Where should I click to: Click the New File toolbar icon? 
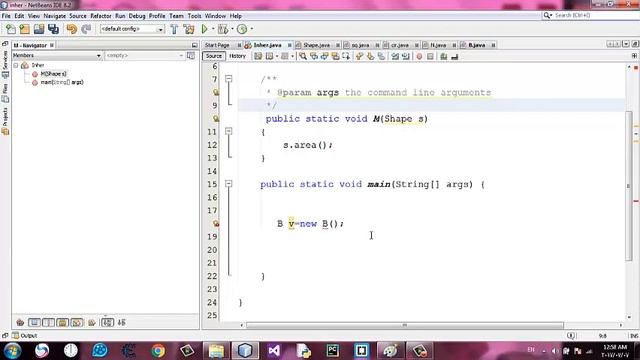pos(11,29)
